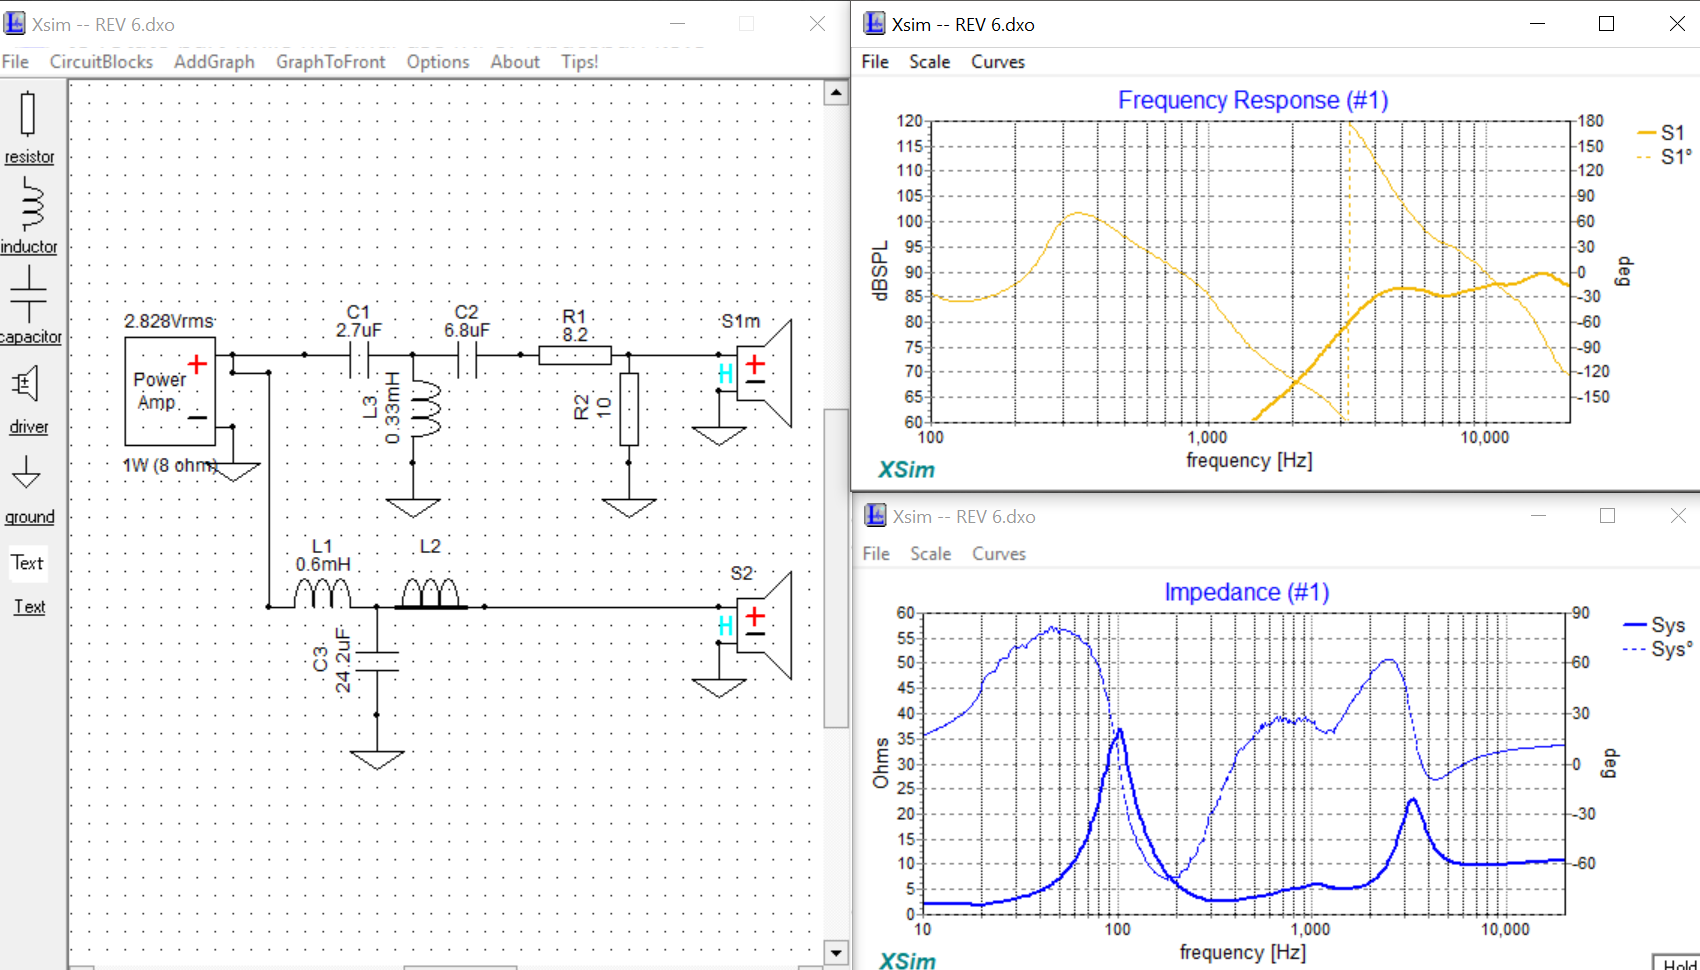Open Scale menu in Impedance window
This screenshot has width=1700, height=970.
tap(930, 554)
